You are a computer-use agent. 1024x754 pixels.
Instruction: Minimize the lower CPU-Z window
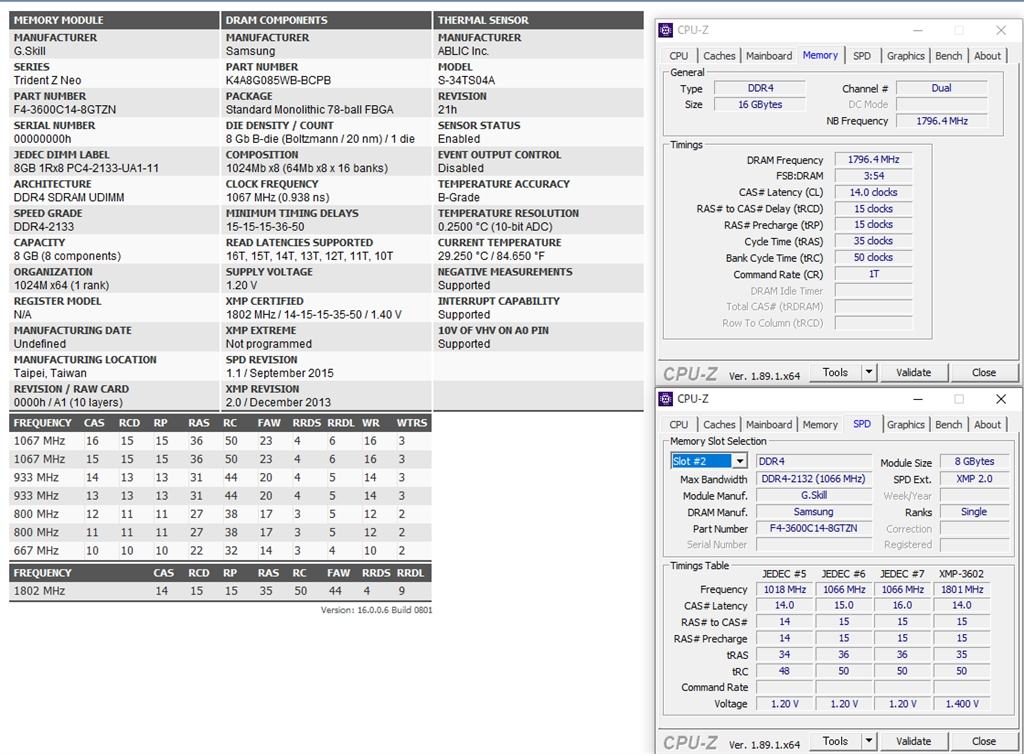(918, 399)
